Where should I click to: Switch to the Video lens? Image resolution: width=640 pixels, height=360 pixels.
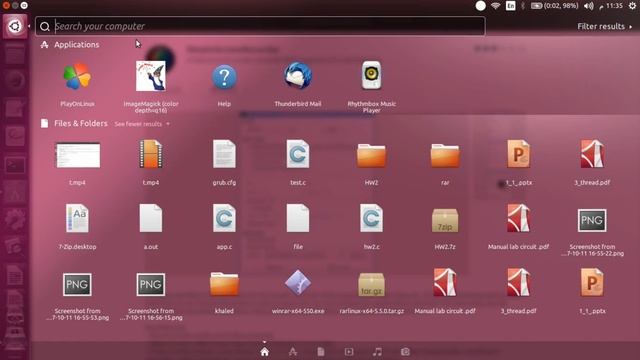349,351
